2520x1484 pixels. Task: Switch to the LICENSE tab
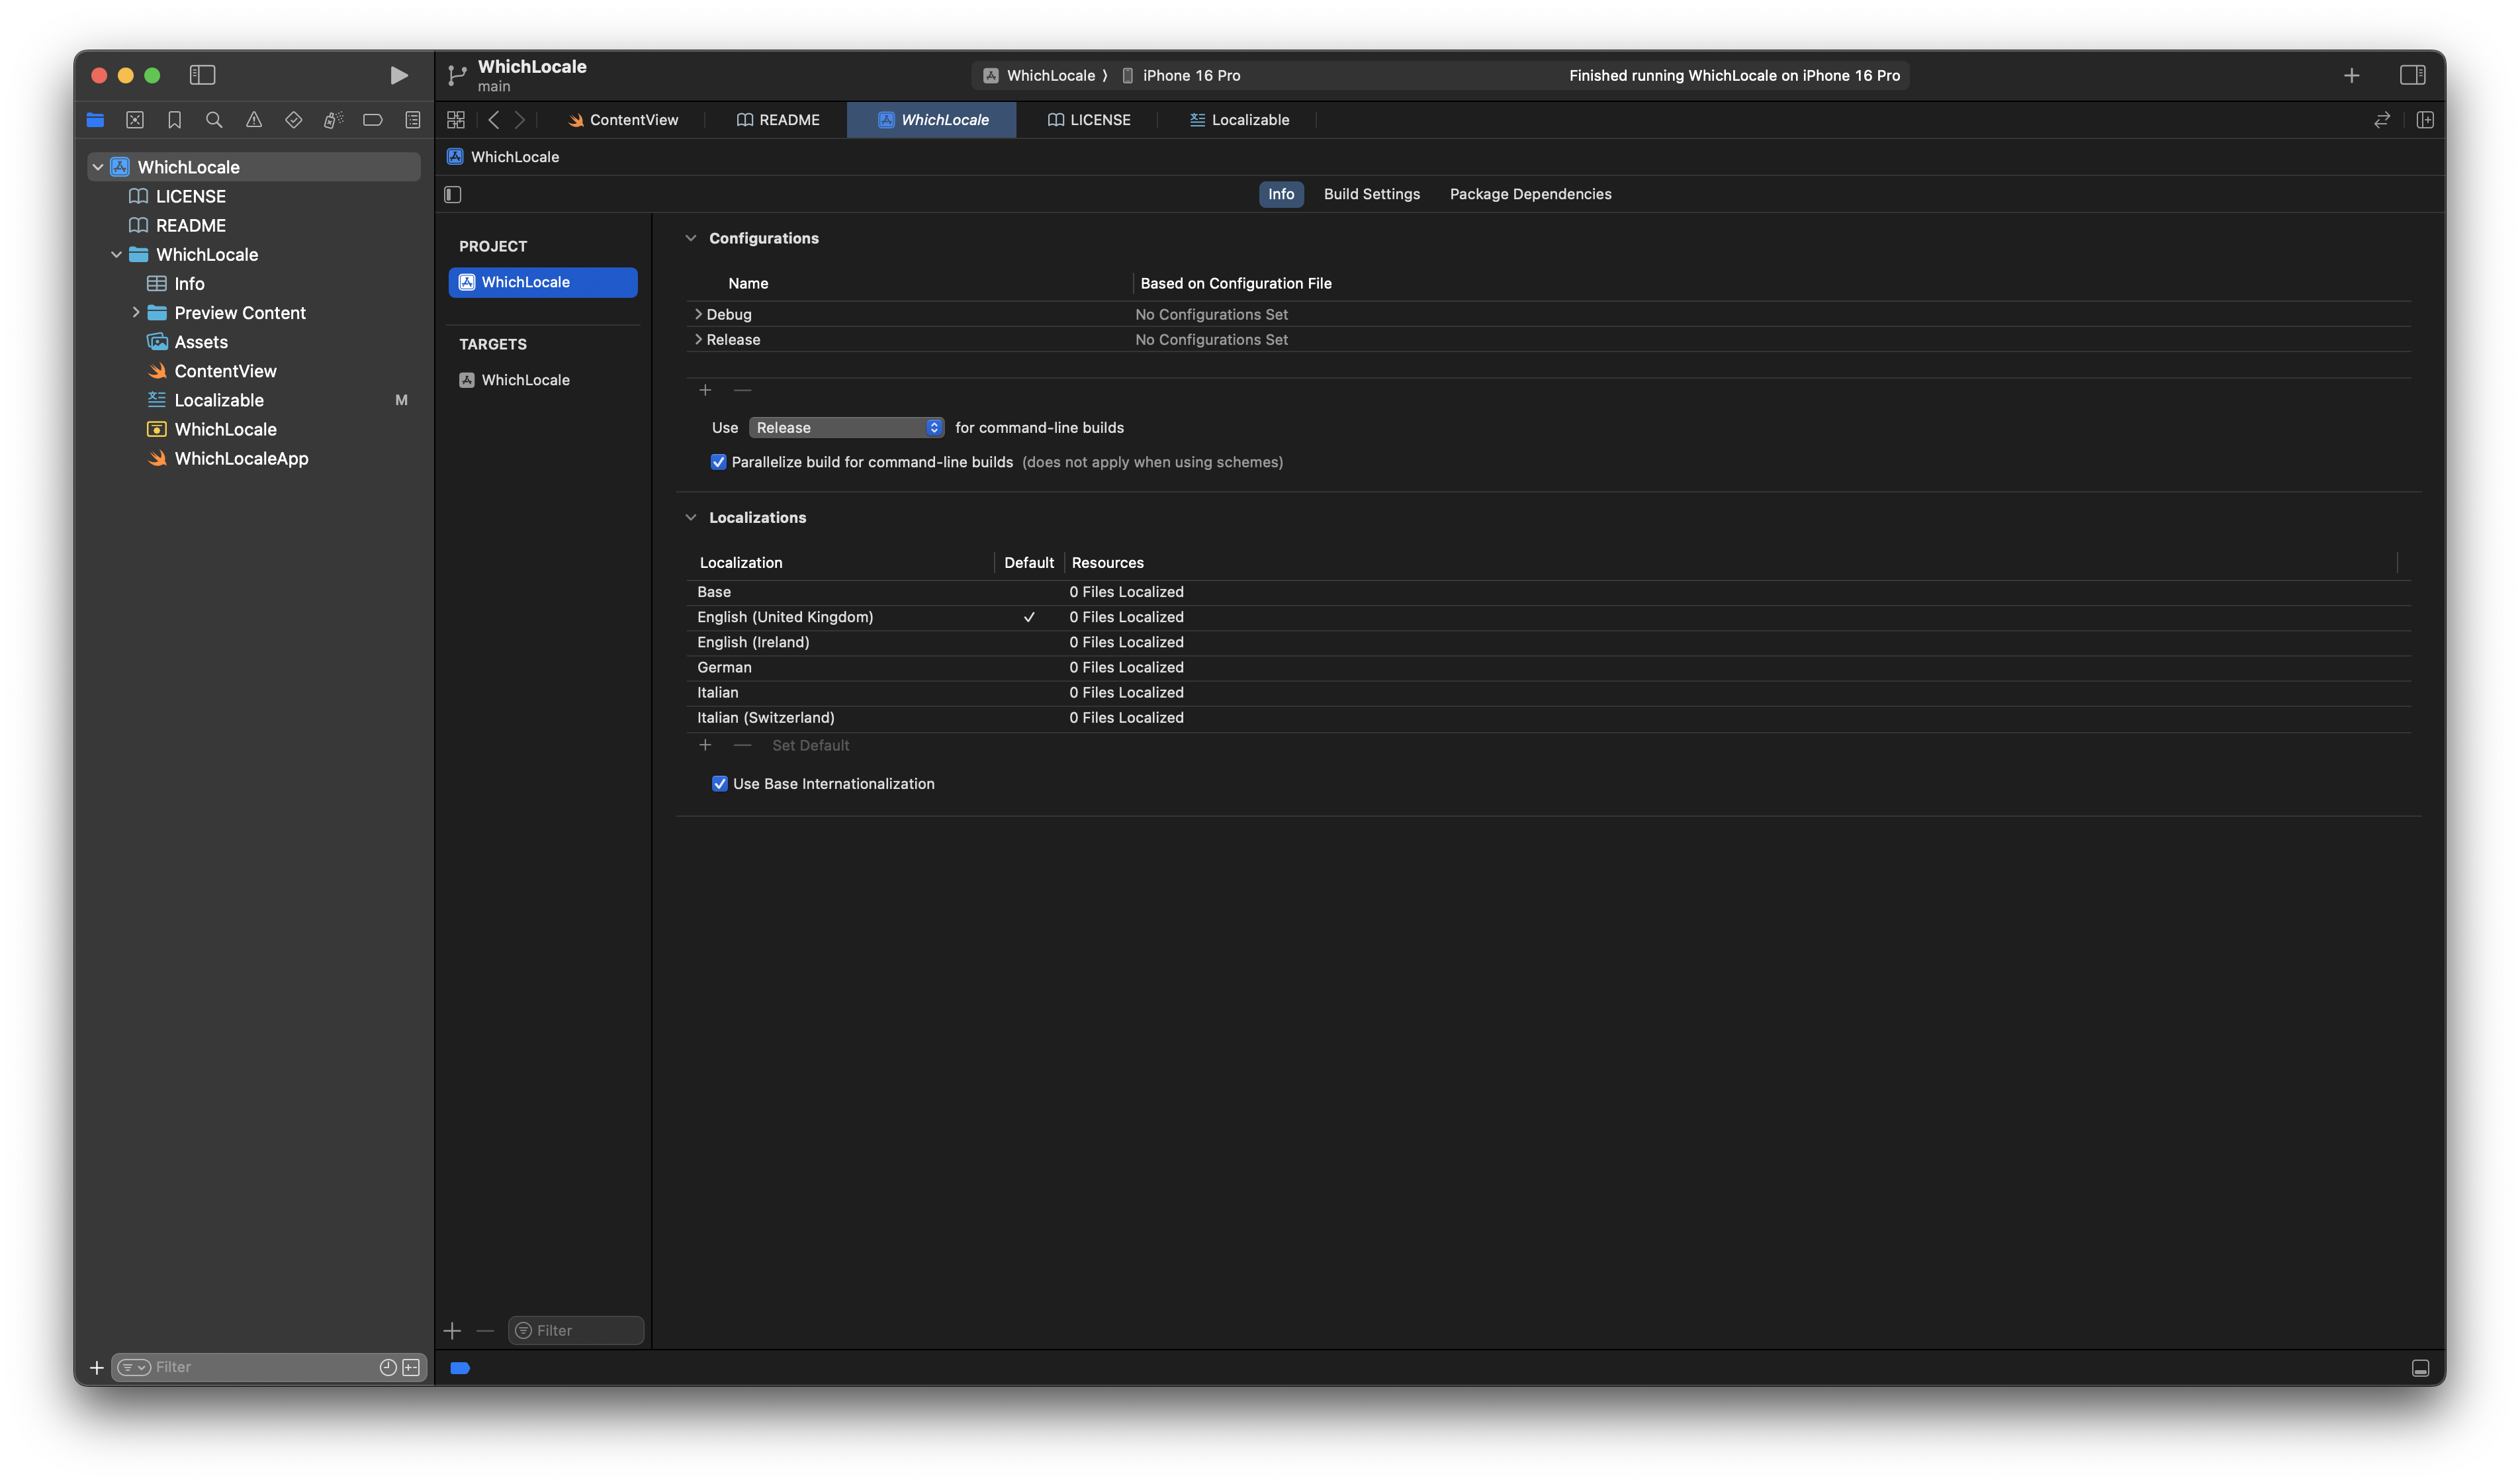[x=1088, y=120]
